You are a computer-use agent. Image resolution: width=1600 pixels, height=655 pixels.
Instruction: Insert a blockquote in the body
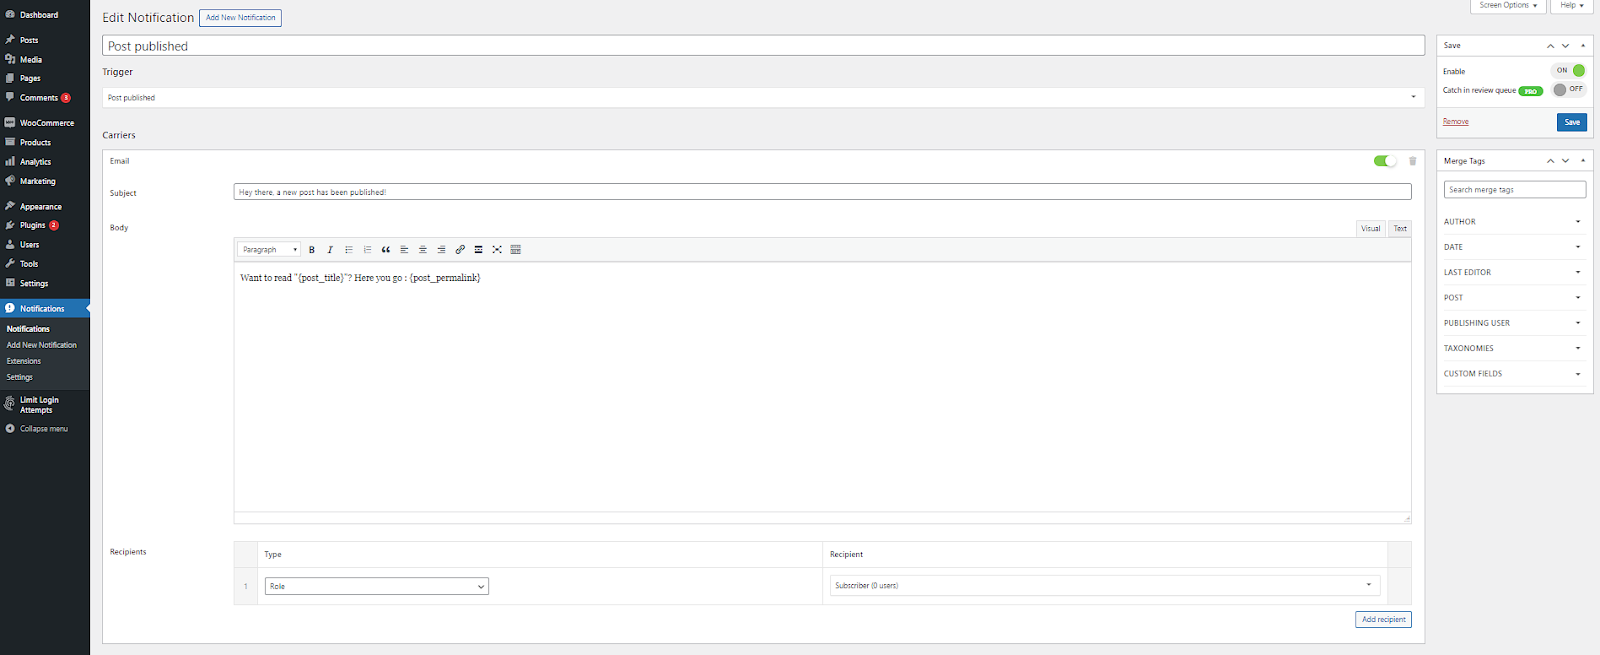[386, 250]
